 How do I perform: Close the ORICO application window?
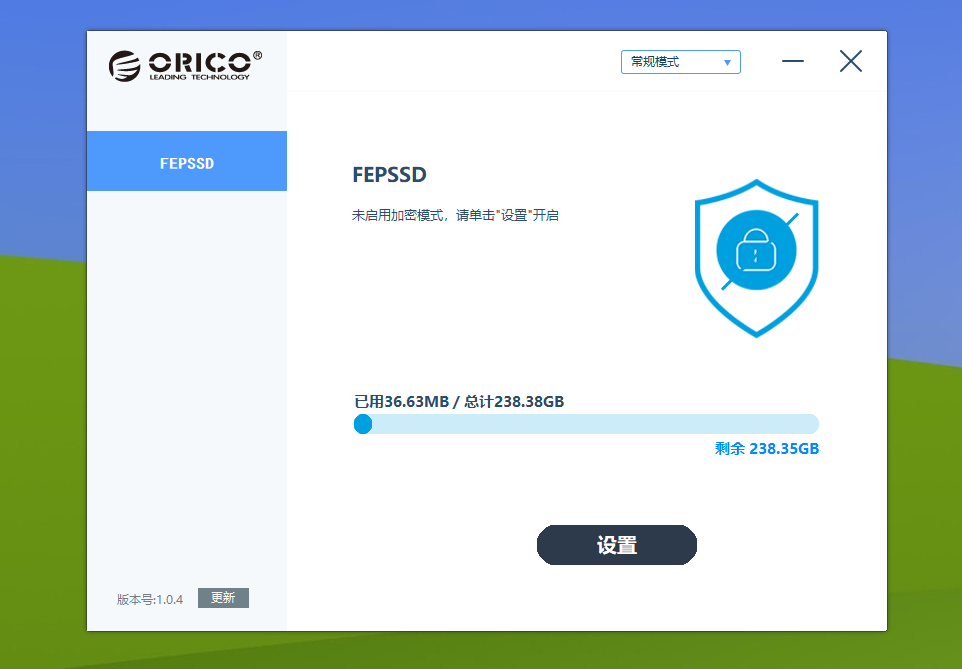[x=851, y=61]
